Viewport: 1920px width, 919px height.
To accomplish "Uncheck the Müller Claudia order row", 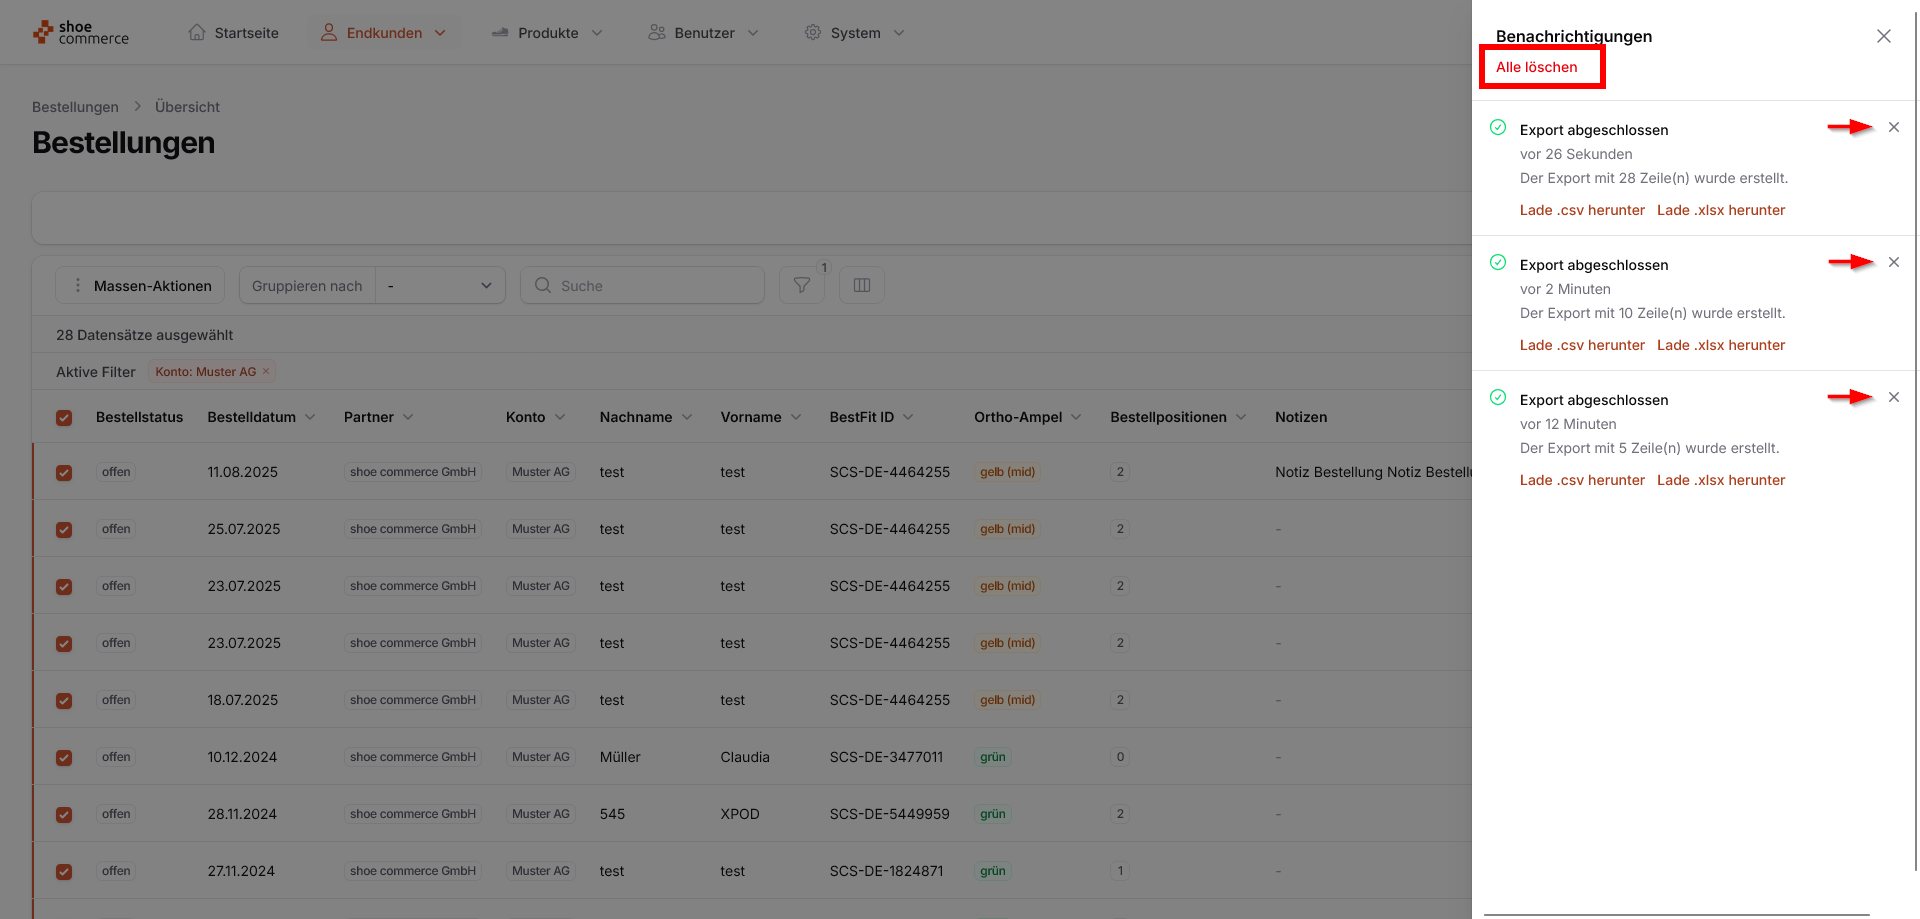I will tap(64, 758).
